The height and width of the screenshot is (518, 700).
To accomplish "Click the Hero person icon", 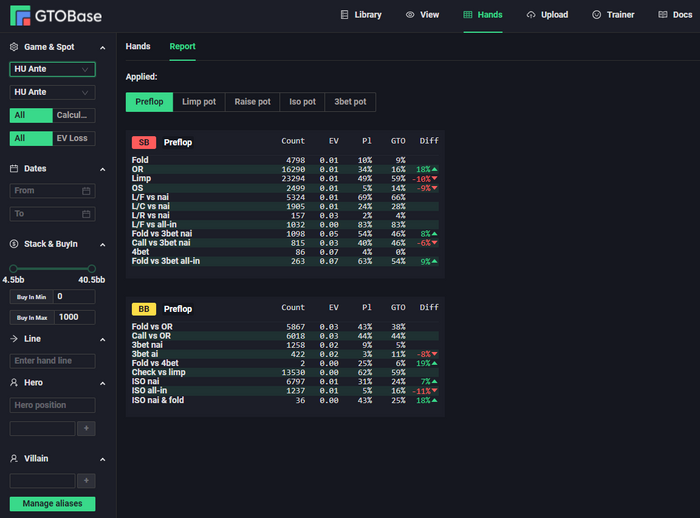I will pos(14,383).
